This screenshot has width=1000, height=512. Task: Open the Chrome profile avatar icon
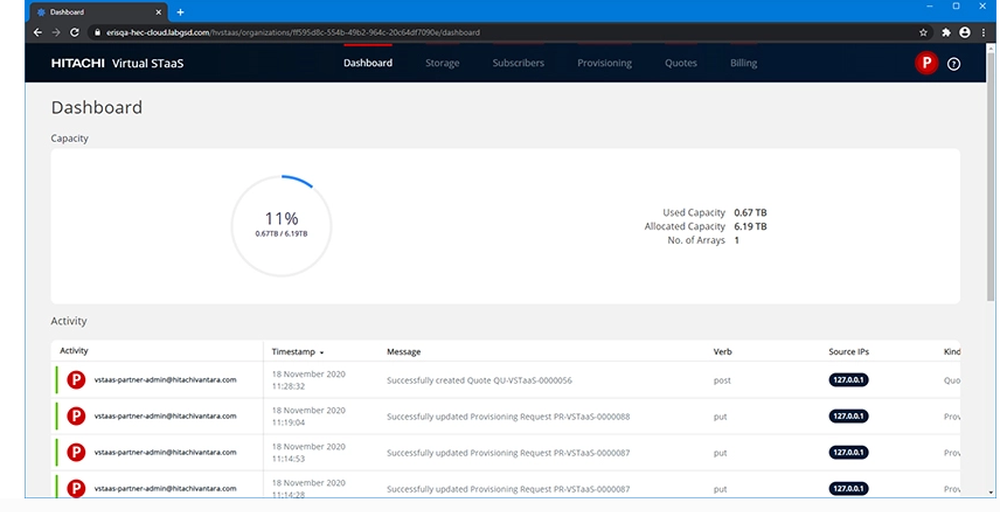[965, 33]
